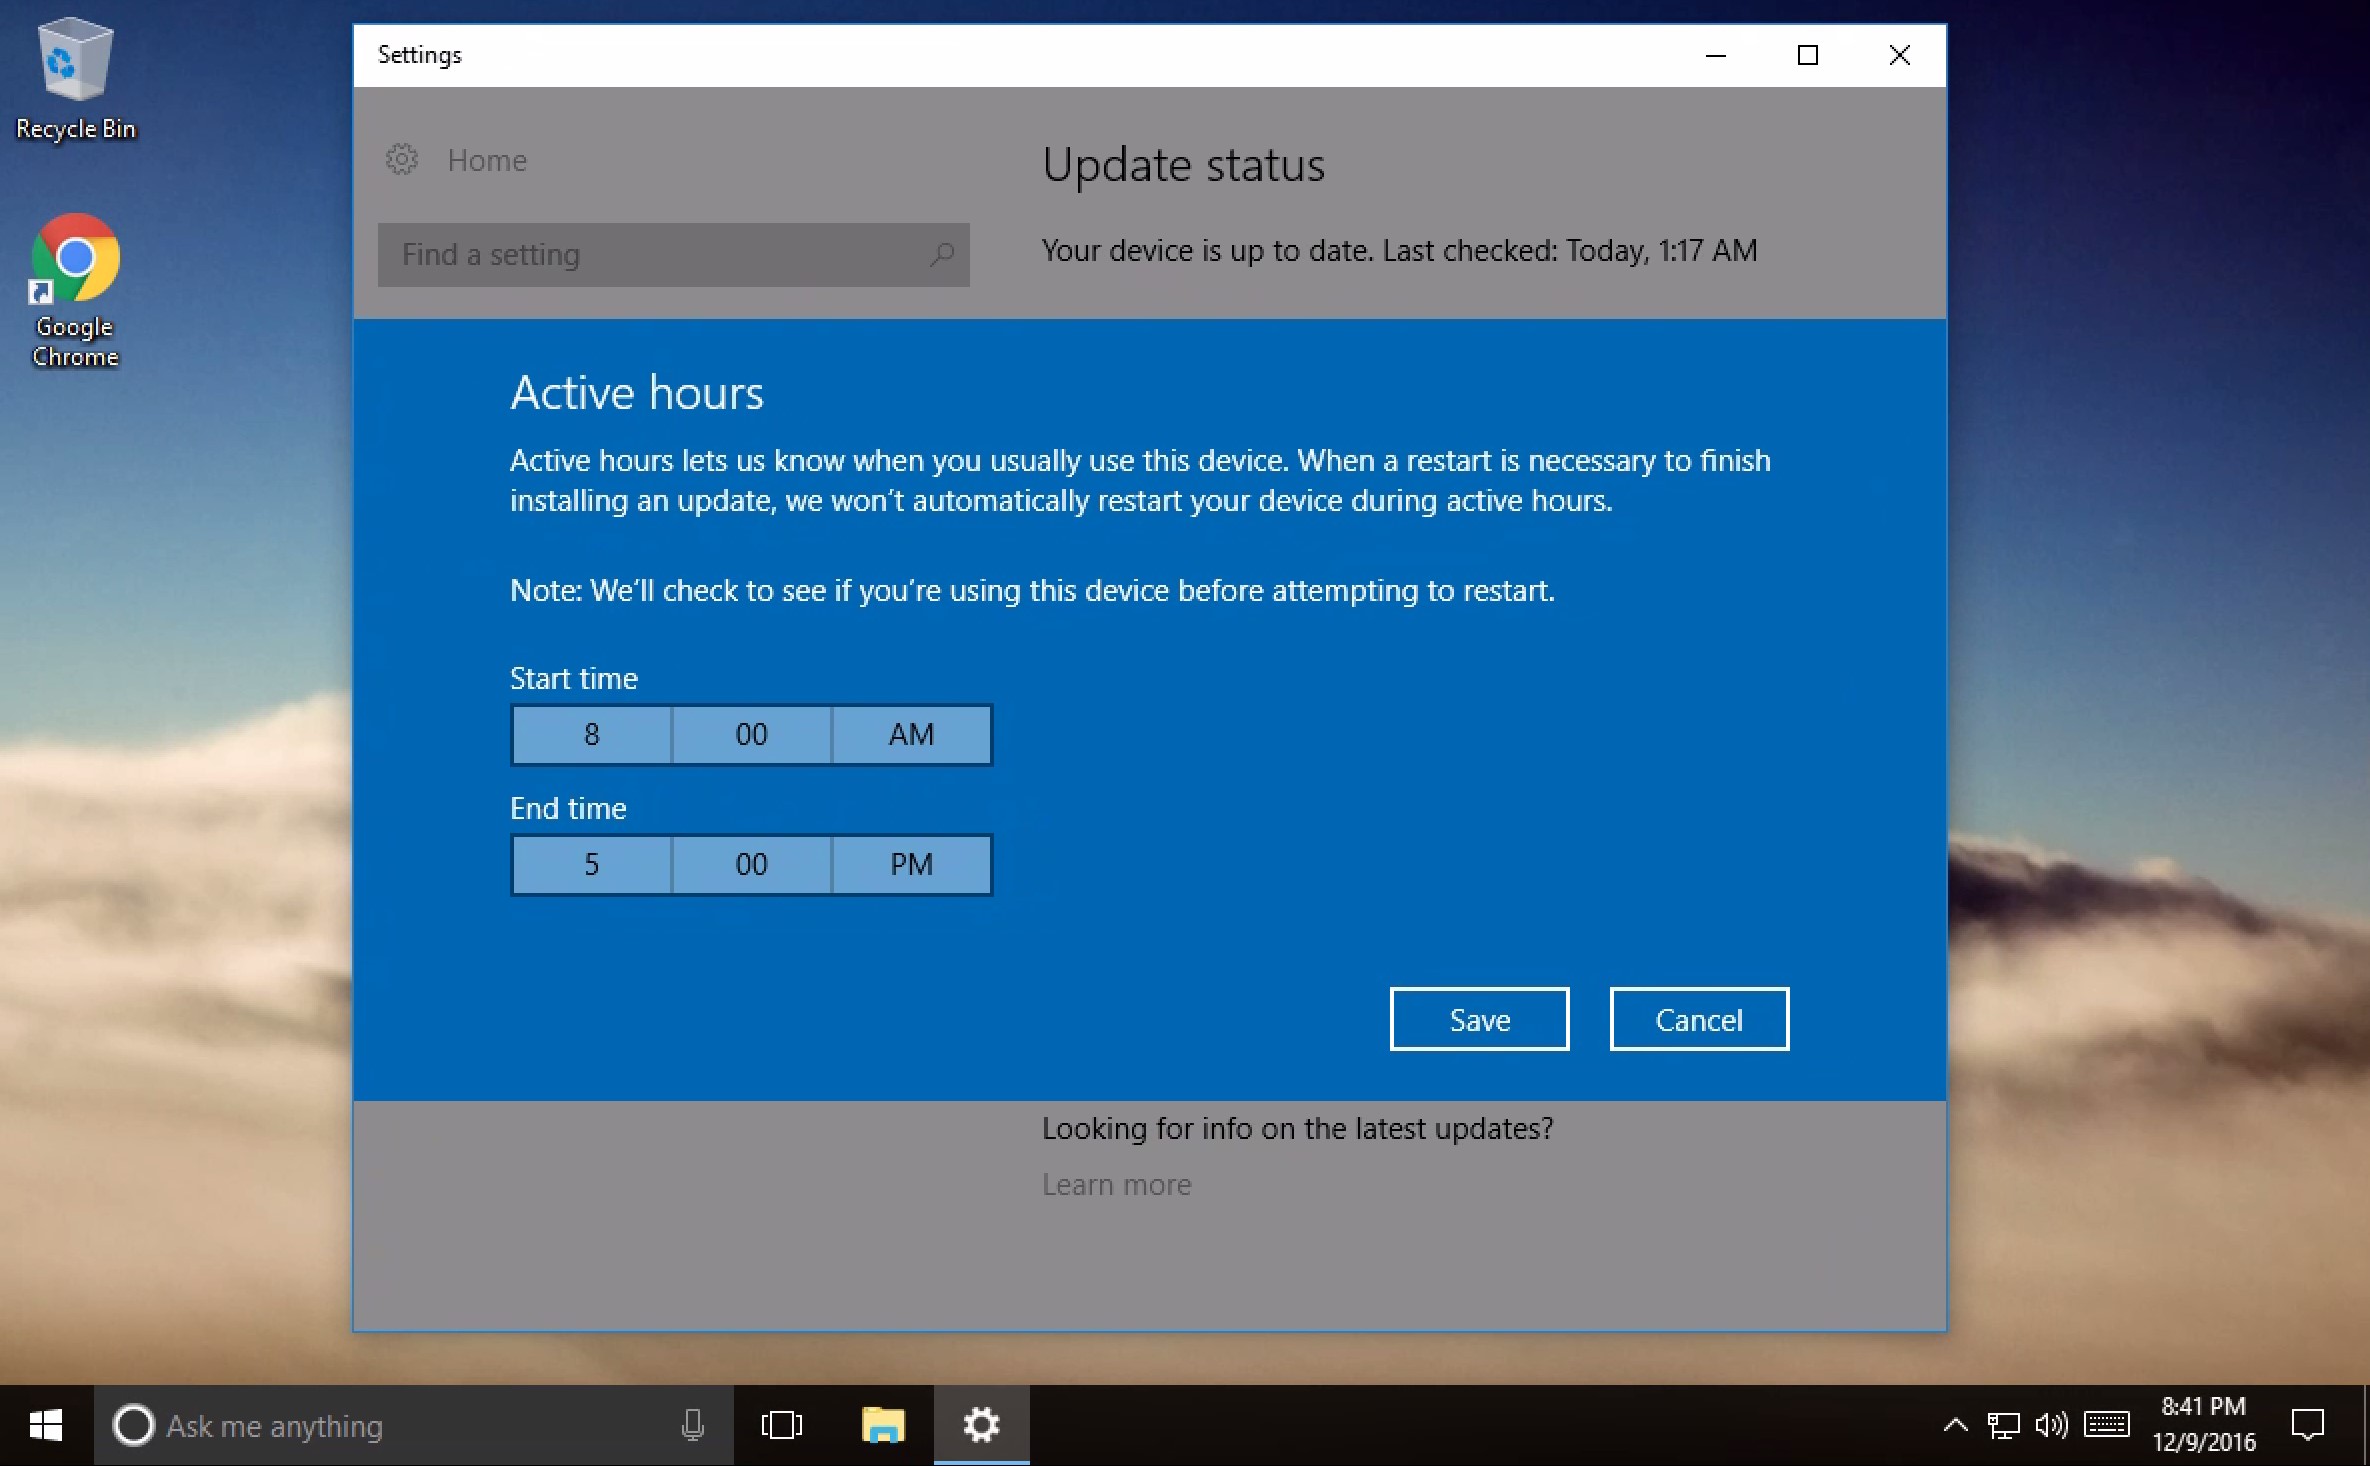
Task: Cancel the active hours changes
Action: (1698, 1019)
